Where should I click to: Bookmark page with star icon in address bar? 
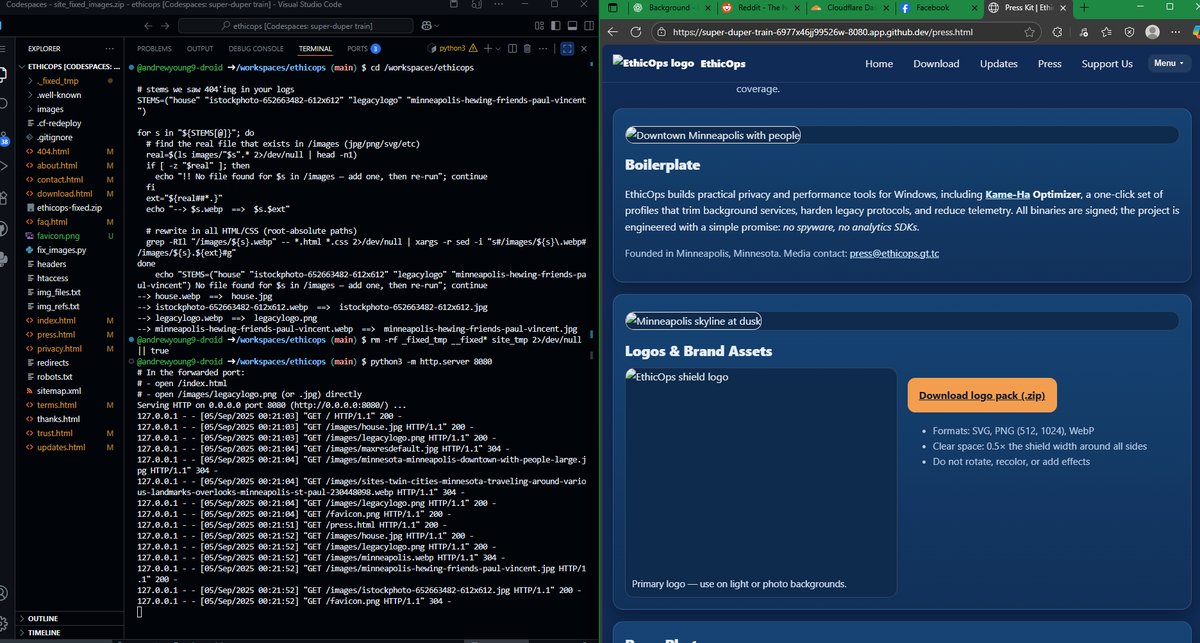coord(1030,32)
